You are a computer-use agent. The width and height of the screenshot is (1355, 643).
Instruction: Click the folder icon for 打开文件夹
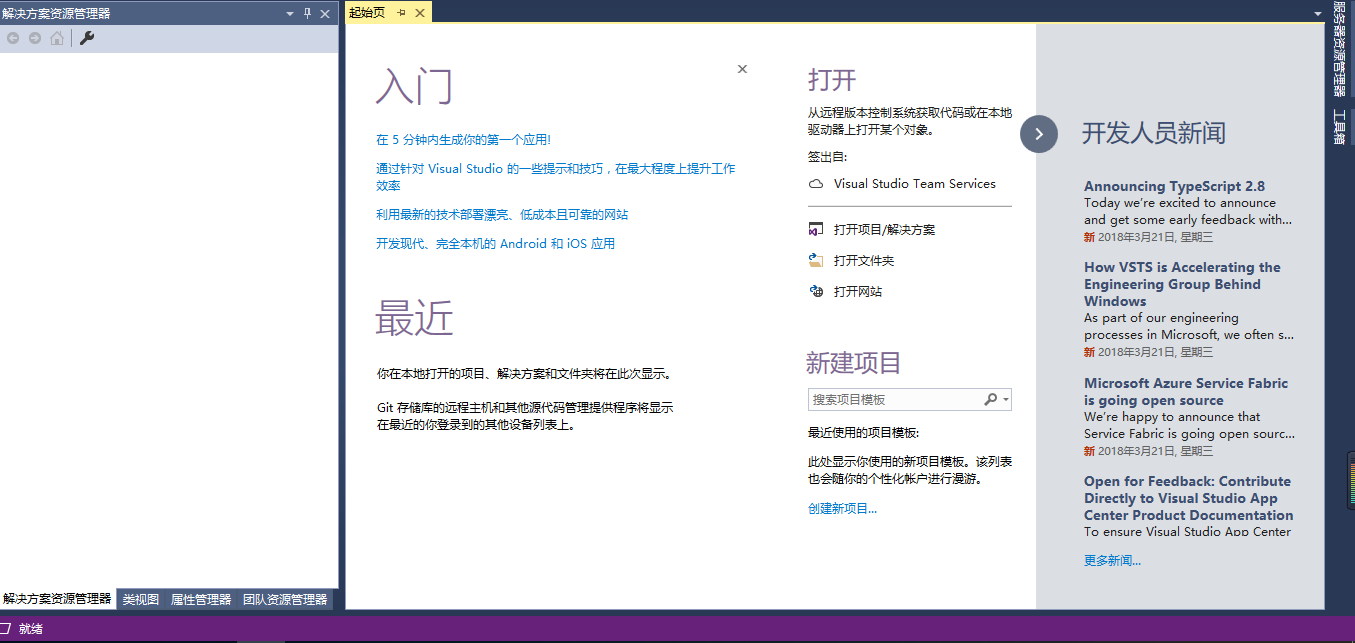815,260
